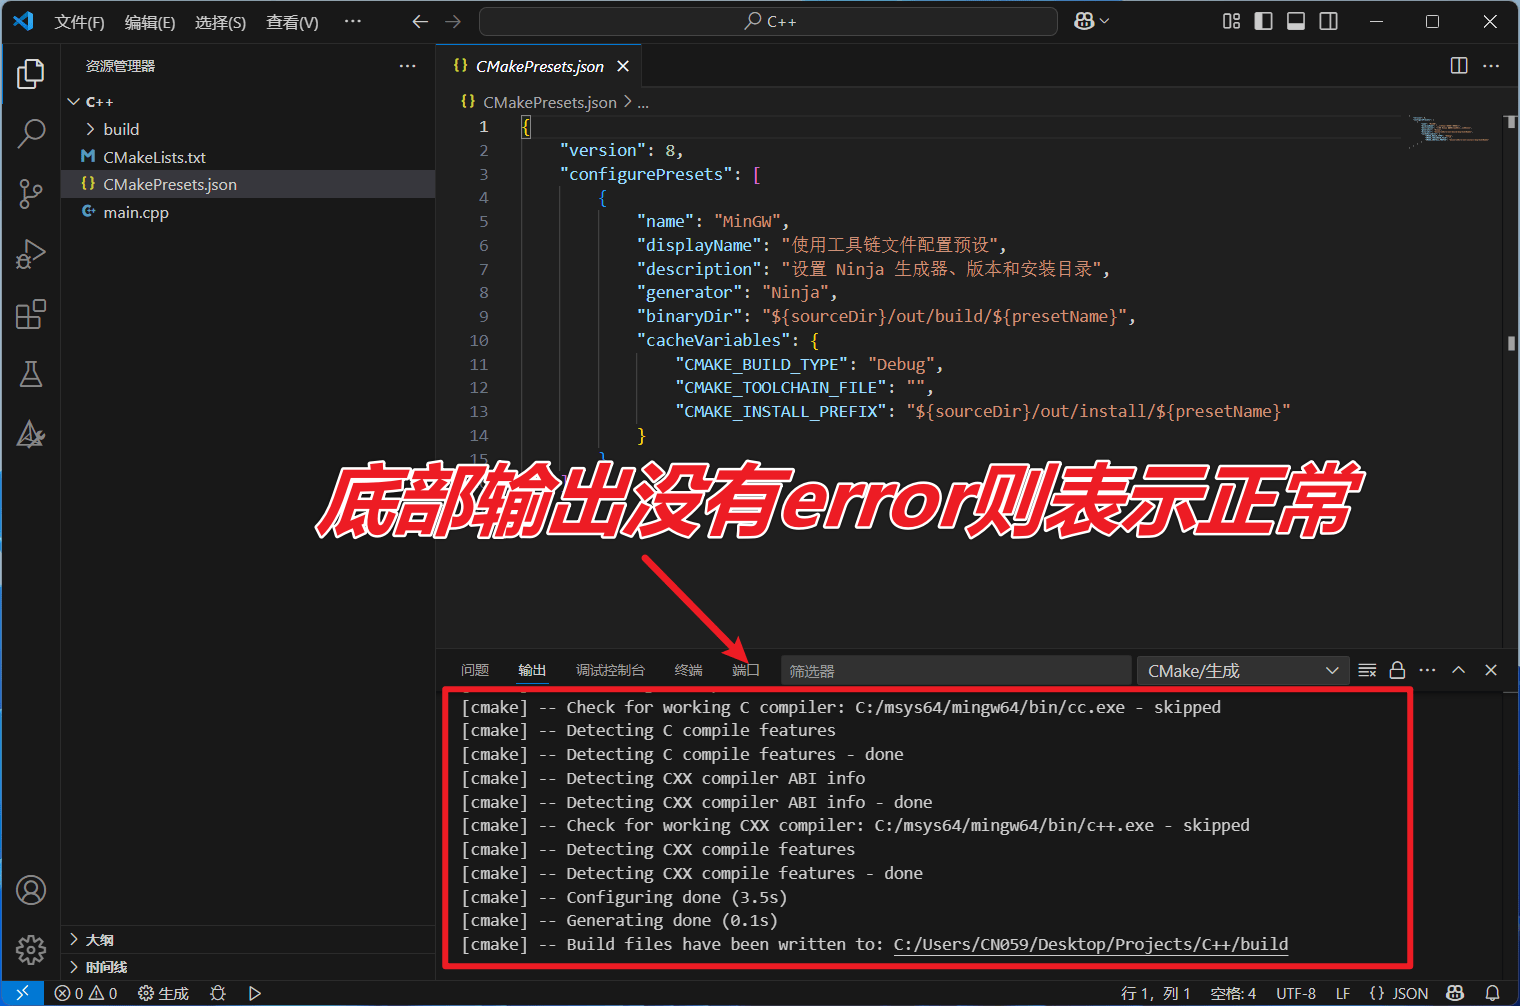Screen dimensions: 1520x1006
Task: Expand the 大纲 outline section
Action: 99,940
